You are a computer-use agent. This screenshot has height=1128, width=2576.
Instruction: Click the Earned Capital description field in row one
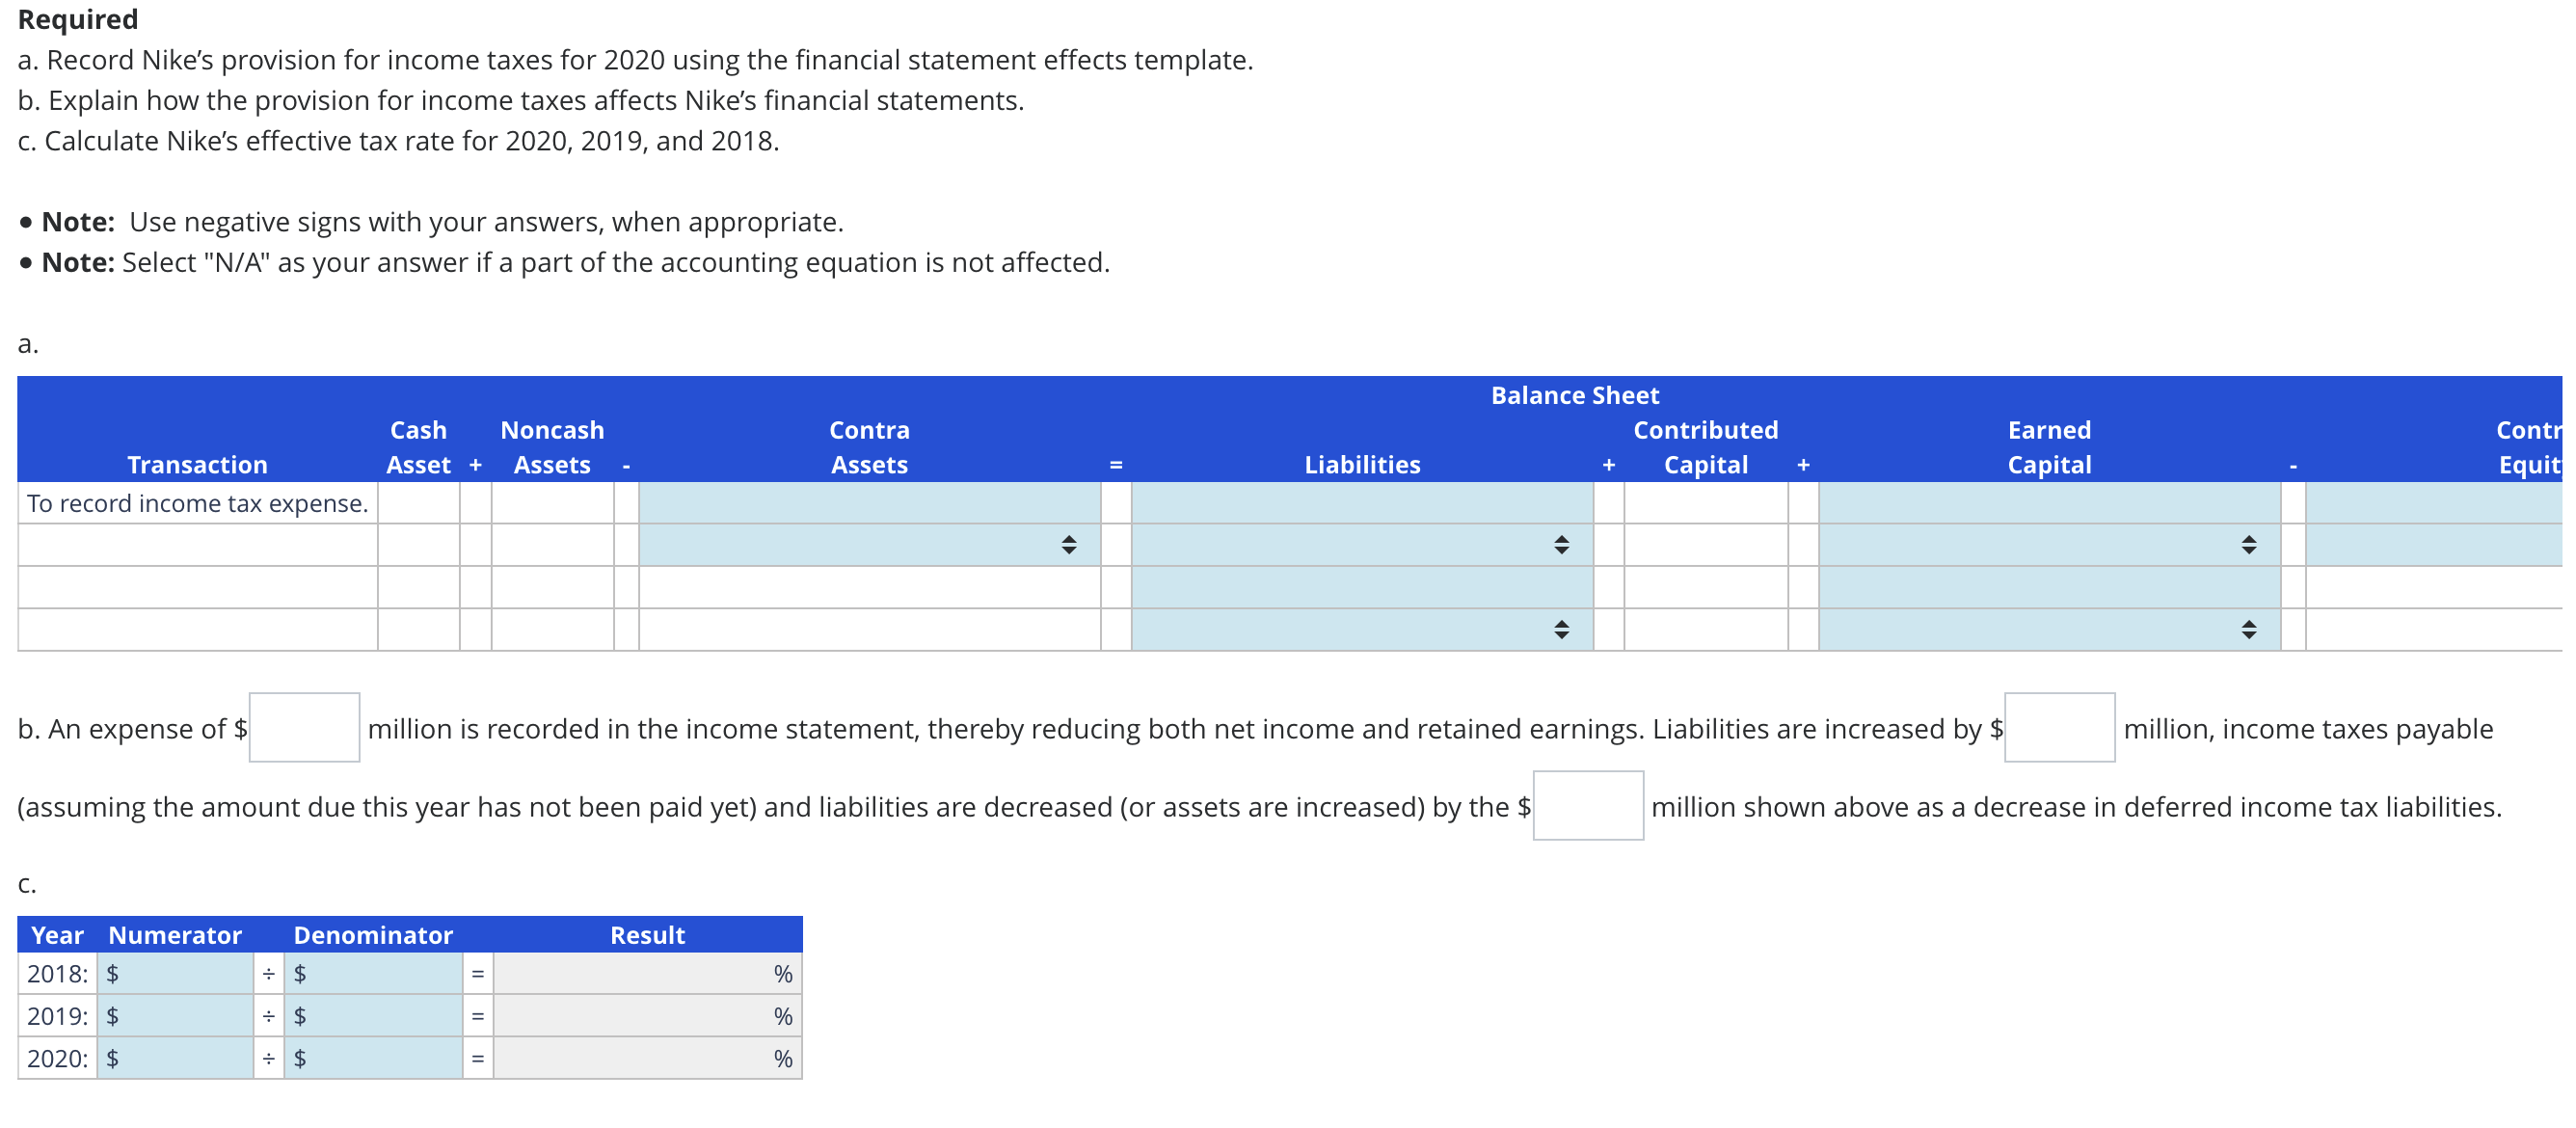click(x=2048, y=503)
